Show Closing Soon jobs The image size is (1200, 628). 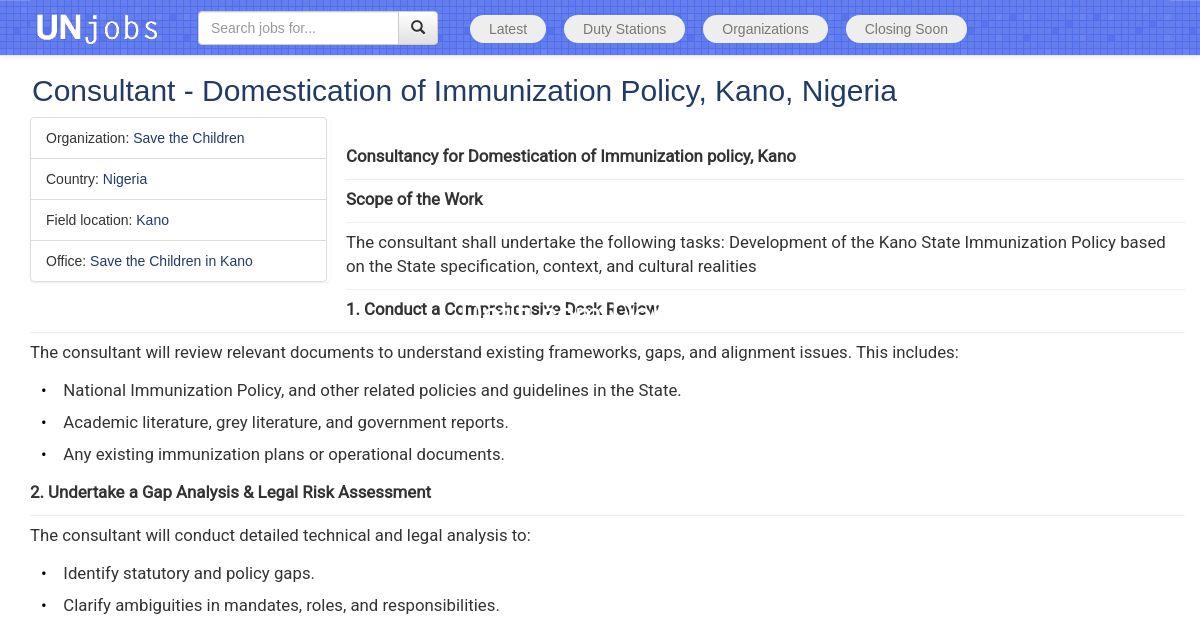coord(906,29)
